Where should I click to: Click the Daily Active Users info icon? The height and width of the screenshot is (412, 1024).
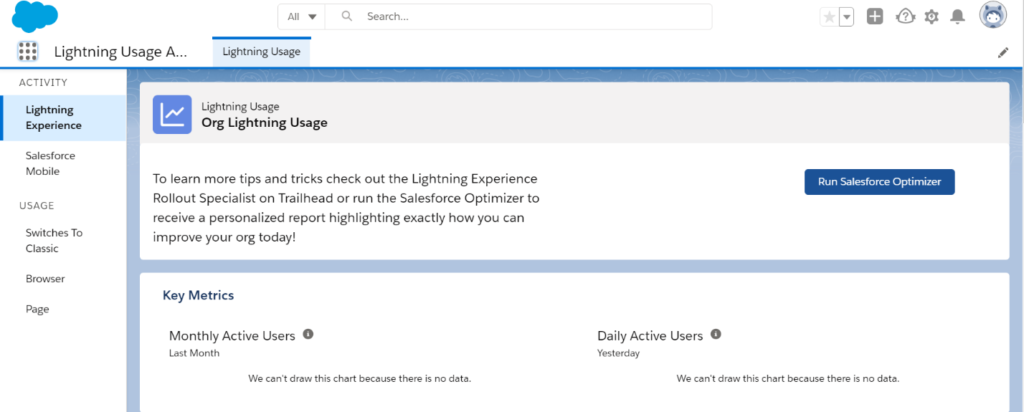[716, 334]
